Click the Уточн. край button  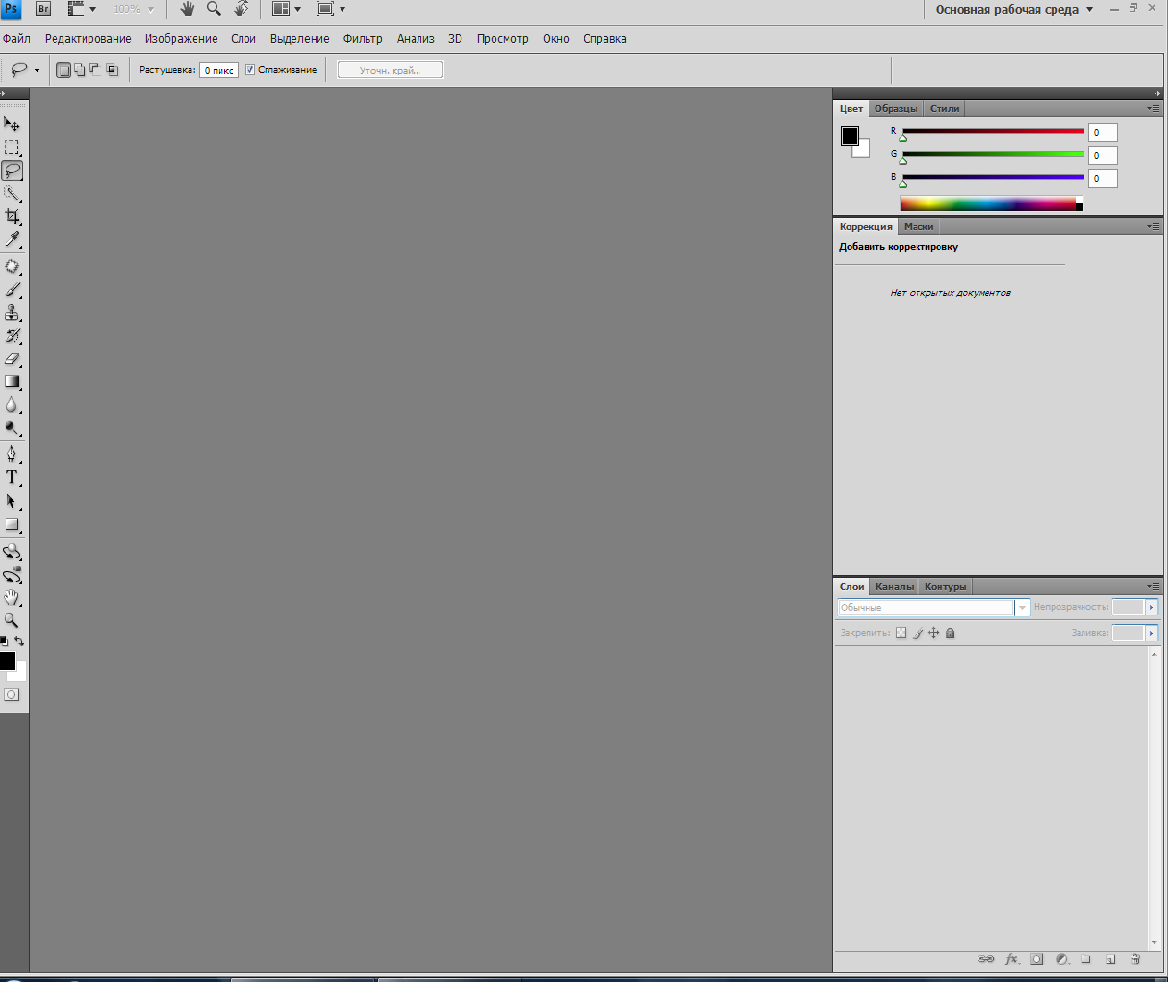390,70
